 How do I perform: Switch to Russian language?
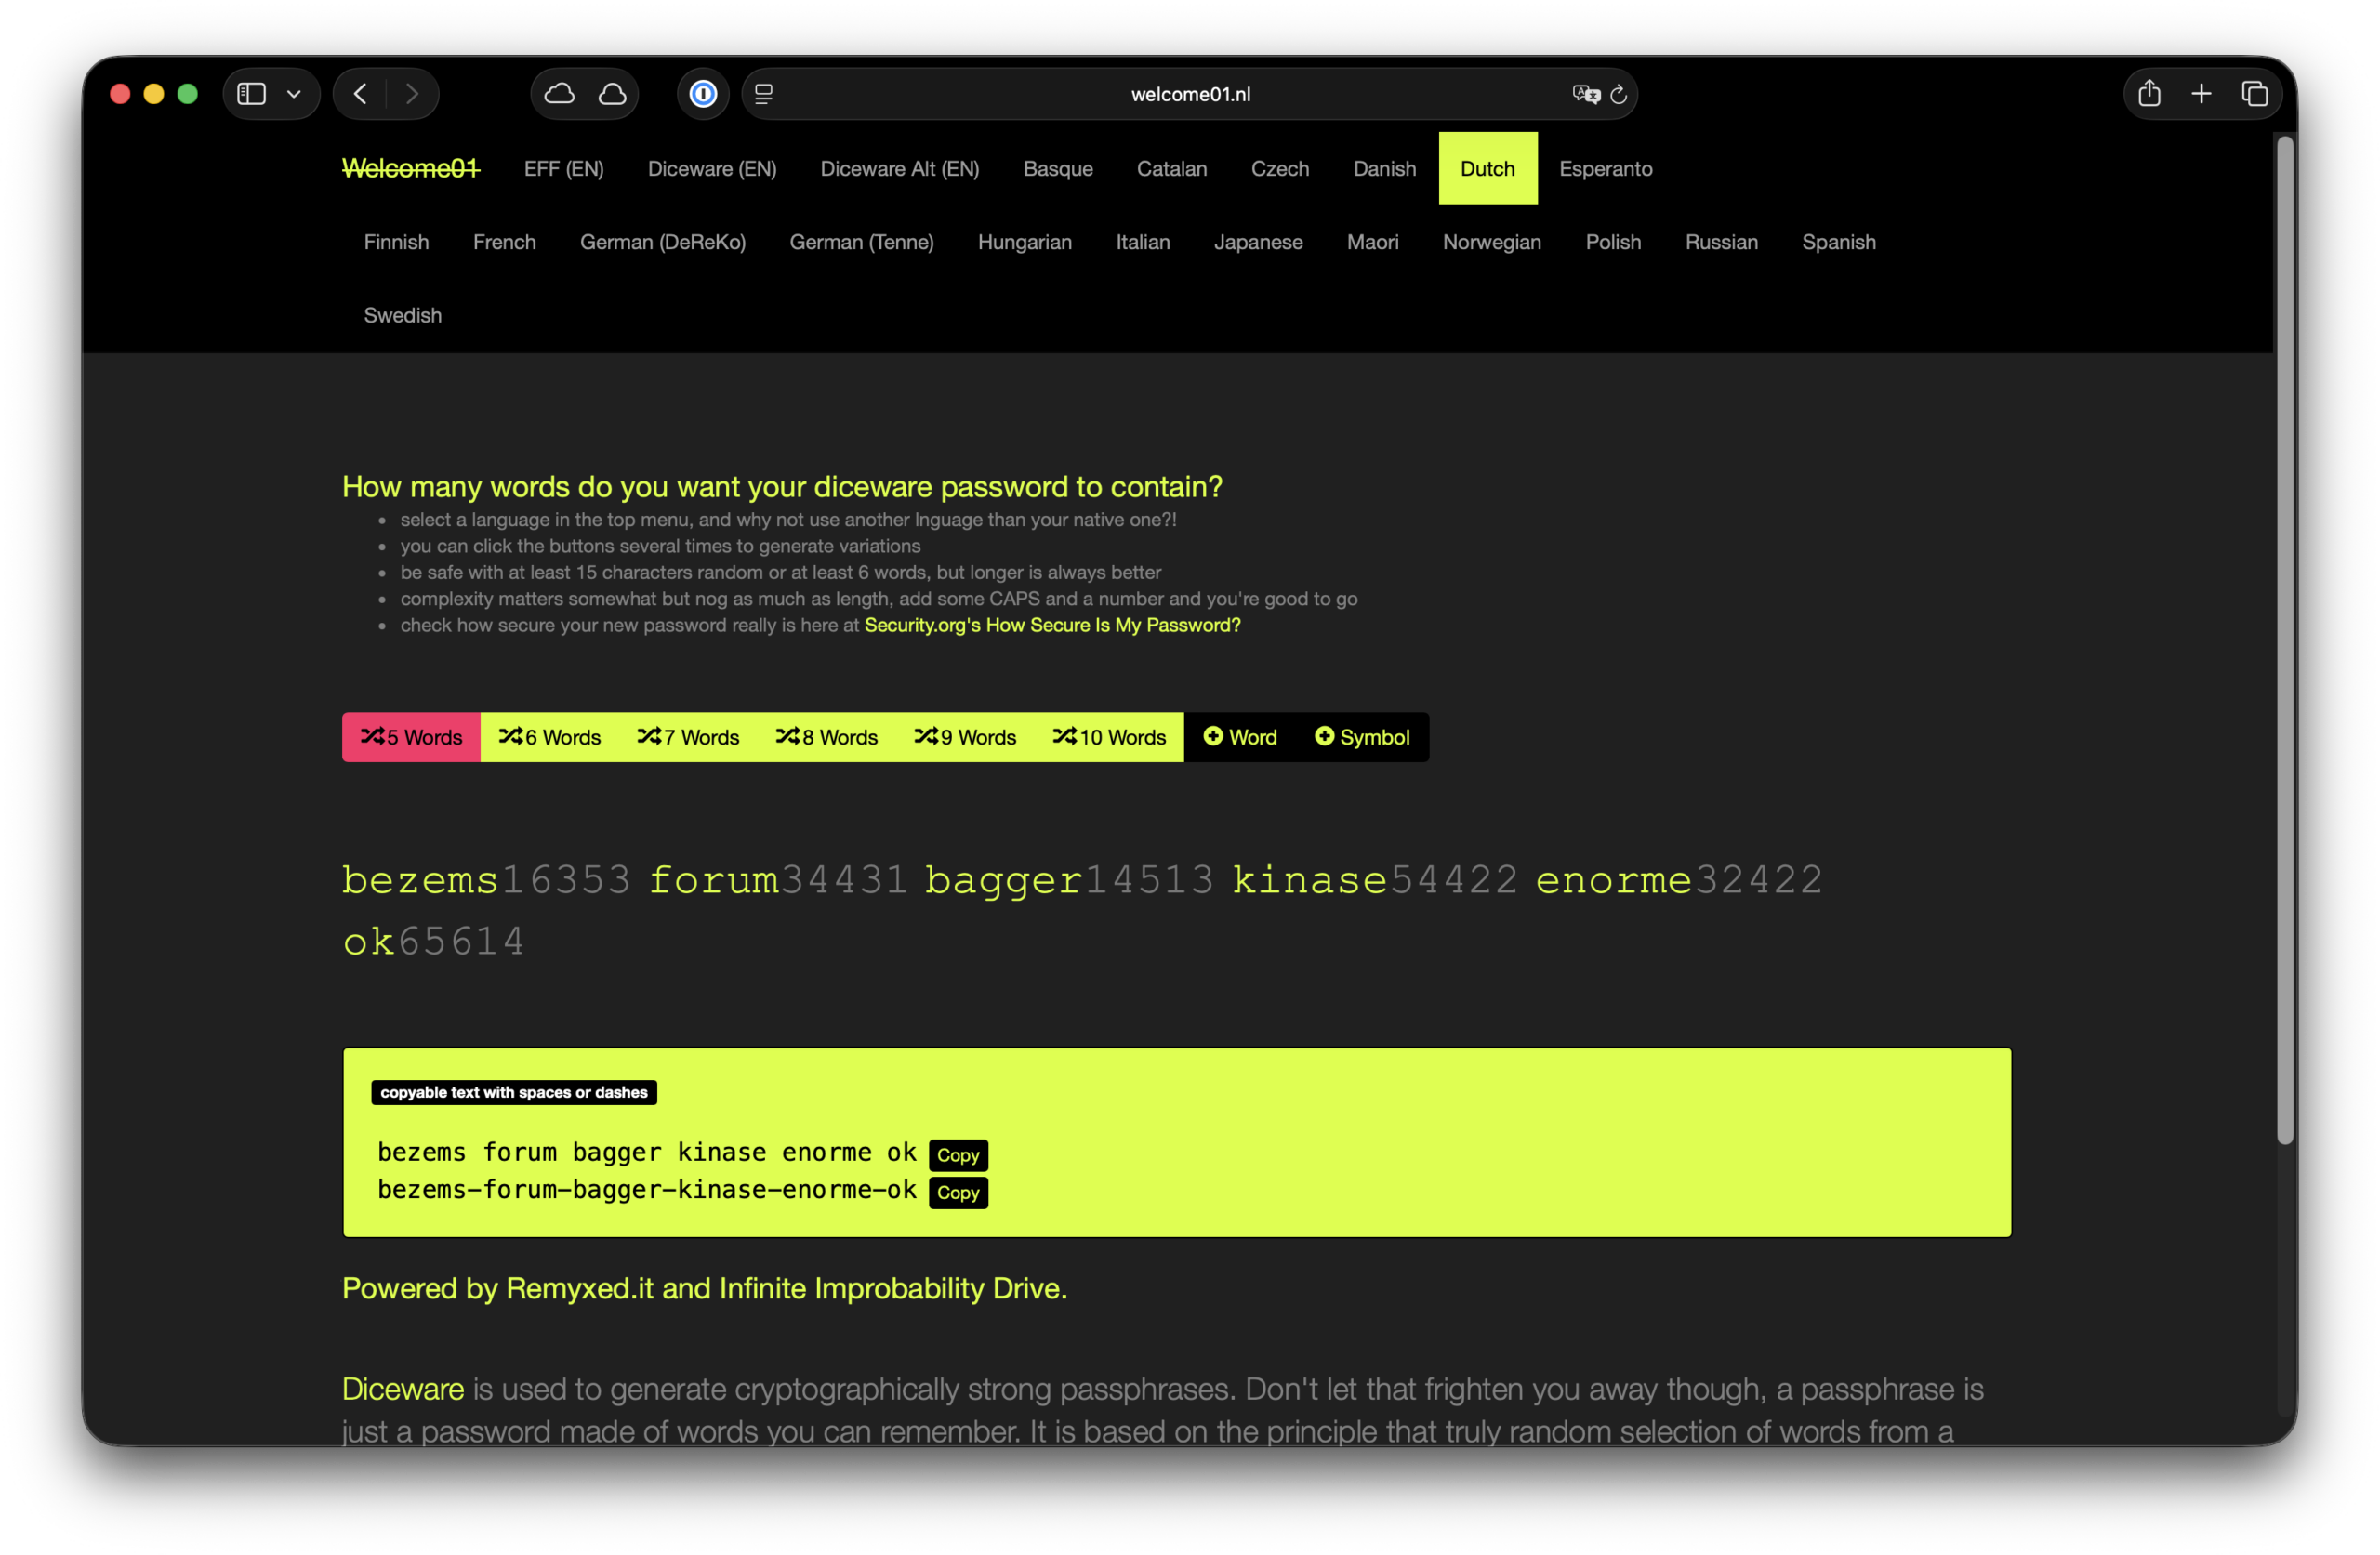1721,242
